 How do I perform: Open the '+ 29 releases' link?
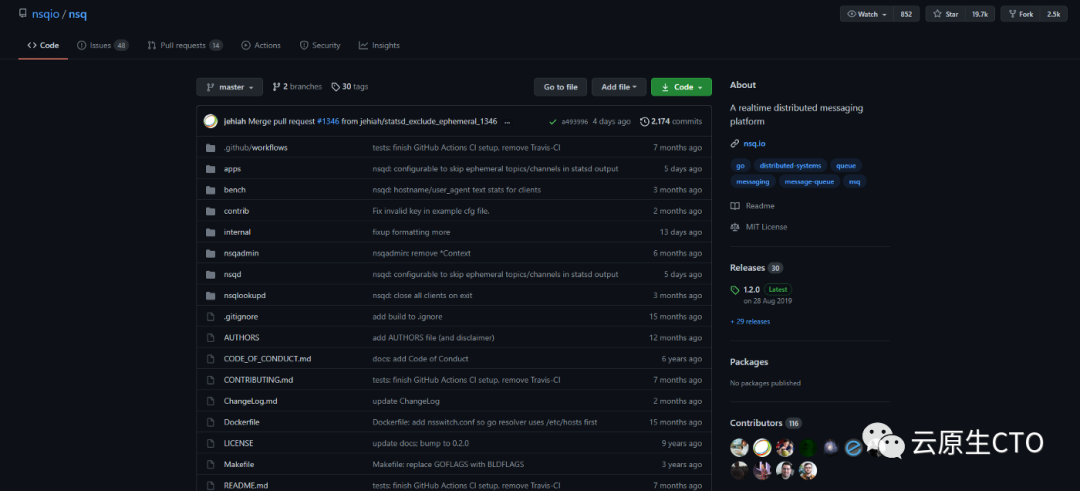tap(750, 322)
